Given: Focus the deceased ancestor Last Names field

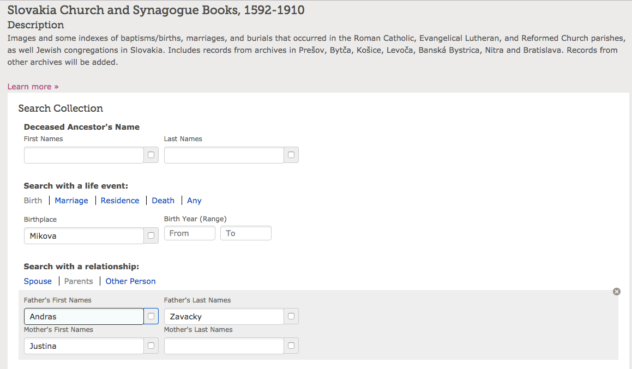Looking at the screenshot, I should point(224,155).
